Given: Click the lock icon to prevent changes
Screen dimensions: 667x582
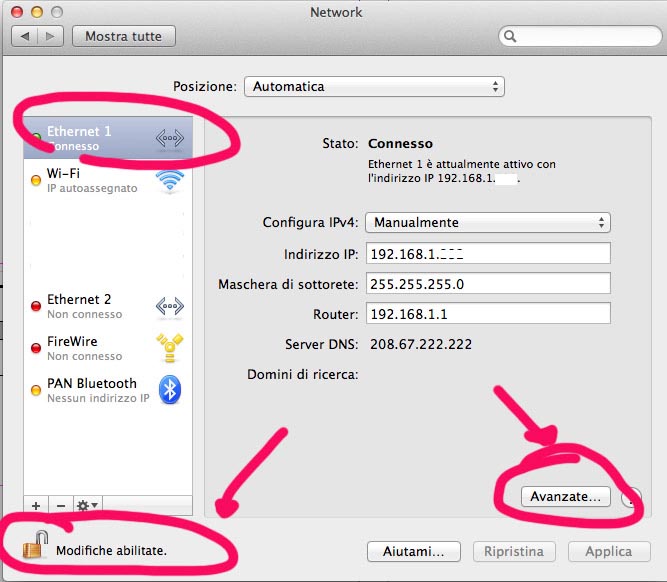Looking at the screenshot, I should coord(36,545).
